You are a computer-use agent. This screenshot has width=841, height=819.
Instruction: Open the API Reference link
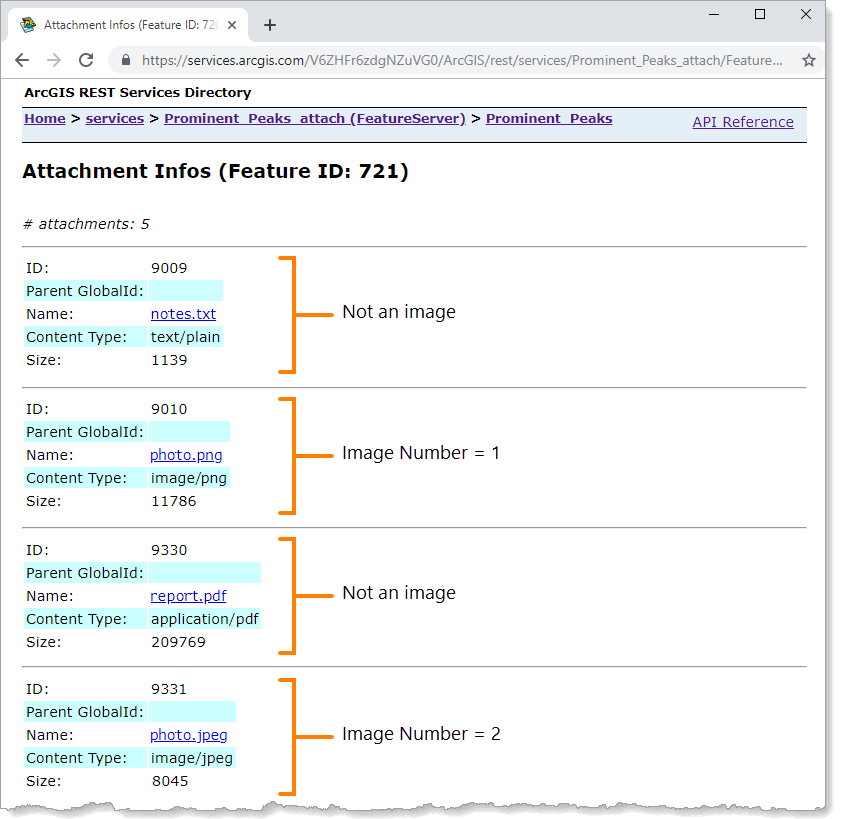[x=742, y=122]
